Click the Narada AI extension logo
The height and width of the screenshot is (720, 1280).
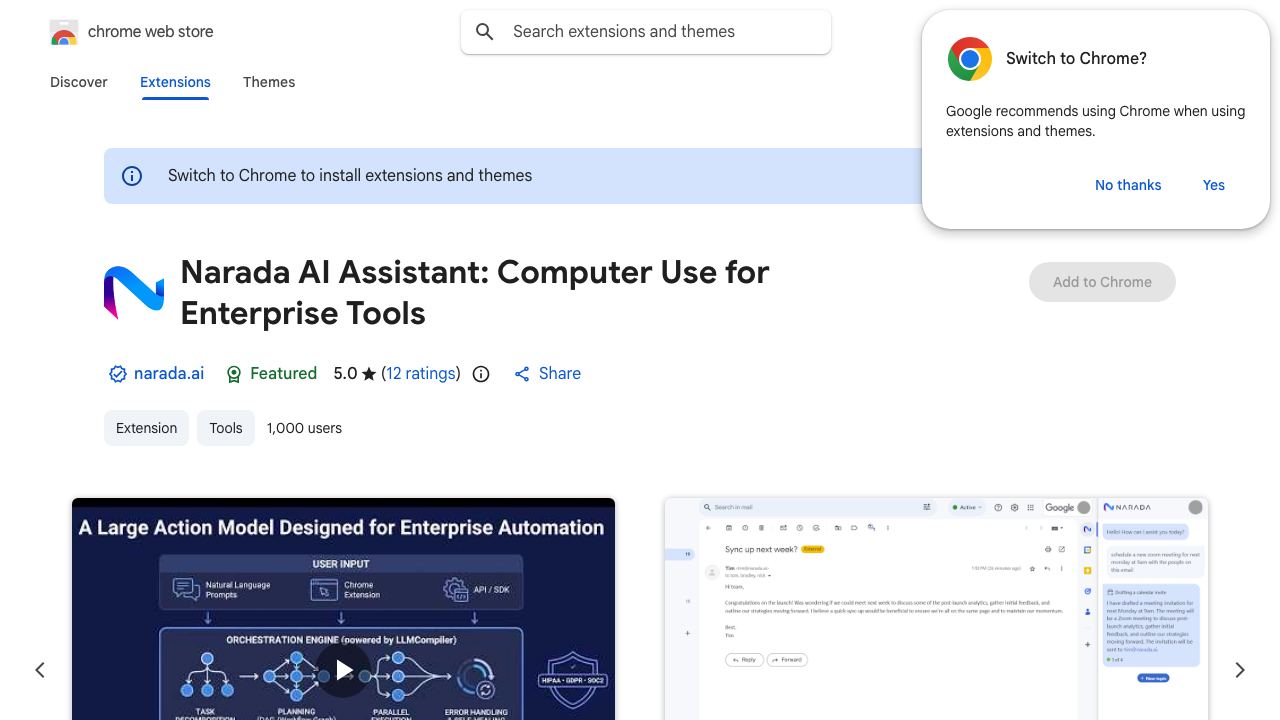coord(134,292)
